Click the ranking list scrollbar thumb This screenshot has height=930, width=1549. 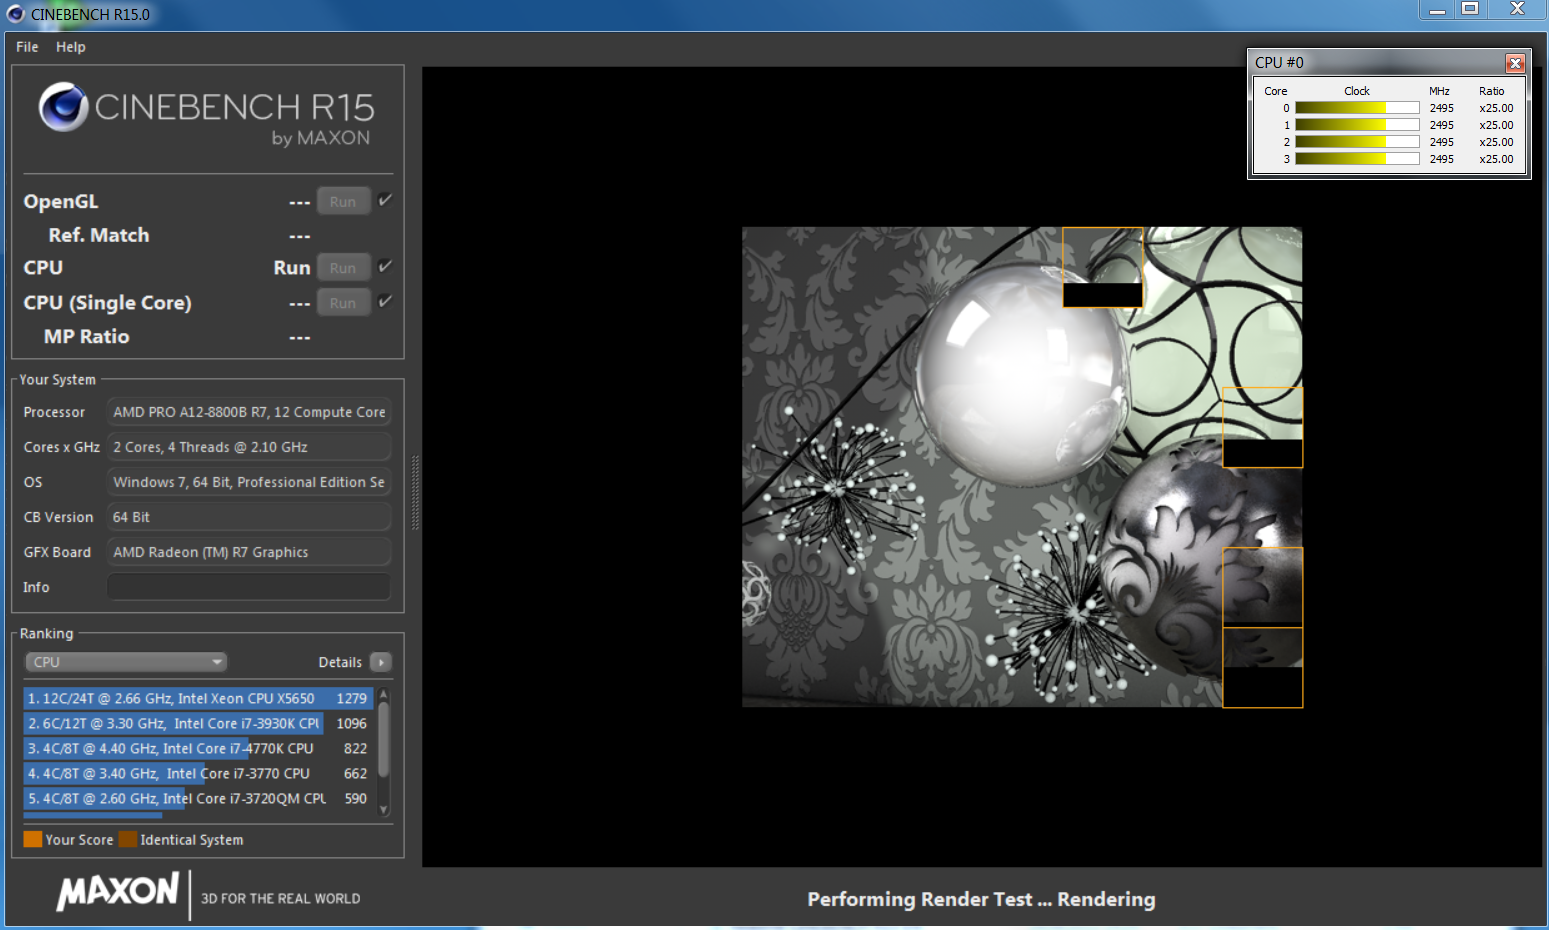pos(384,738)
